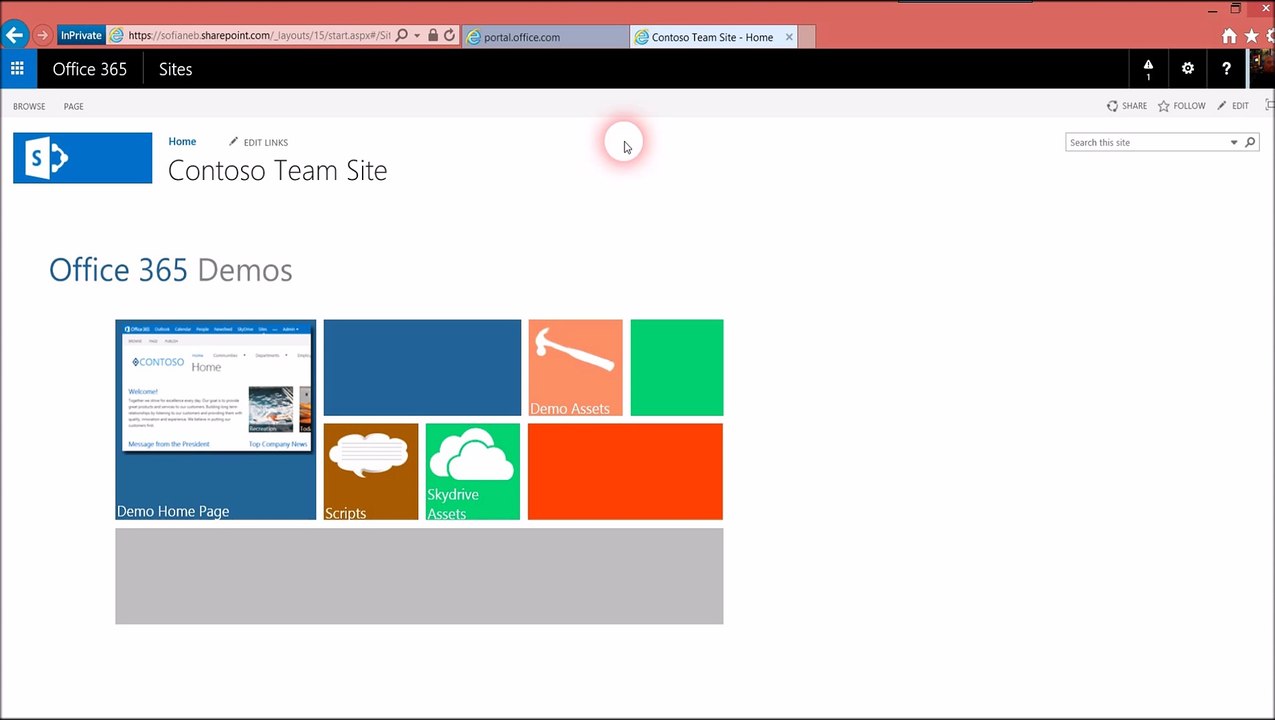Click FOLLOW to follow this site
This screenshot has height=720, width=1275.
[x=1181, y=106]
